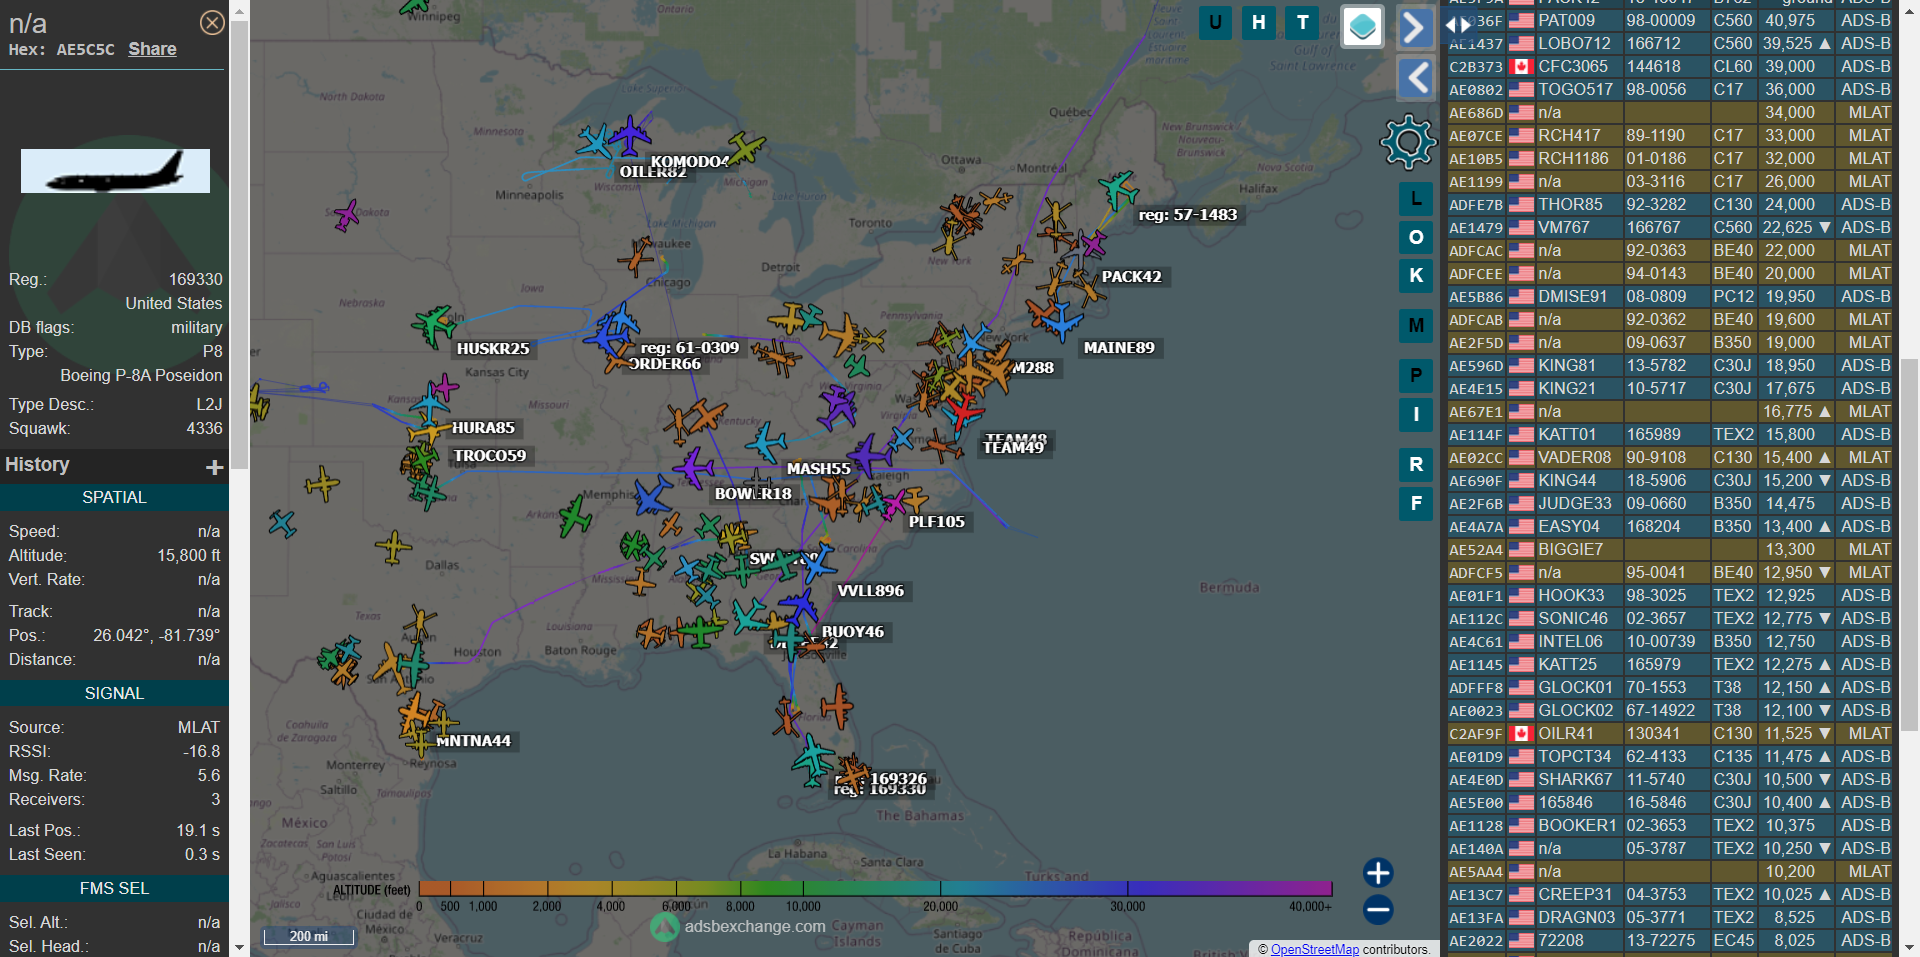Image resolution: width=1920 pixels, height=957 pixels.
Task: Toggle the I map option button
Action: pyautogui.click(x=1416, y=414)
